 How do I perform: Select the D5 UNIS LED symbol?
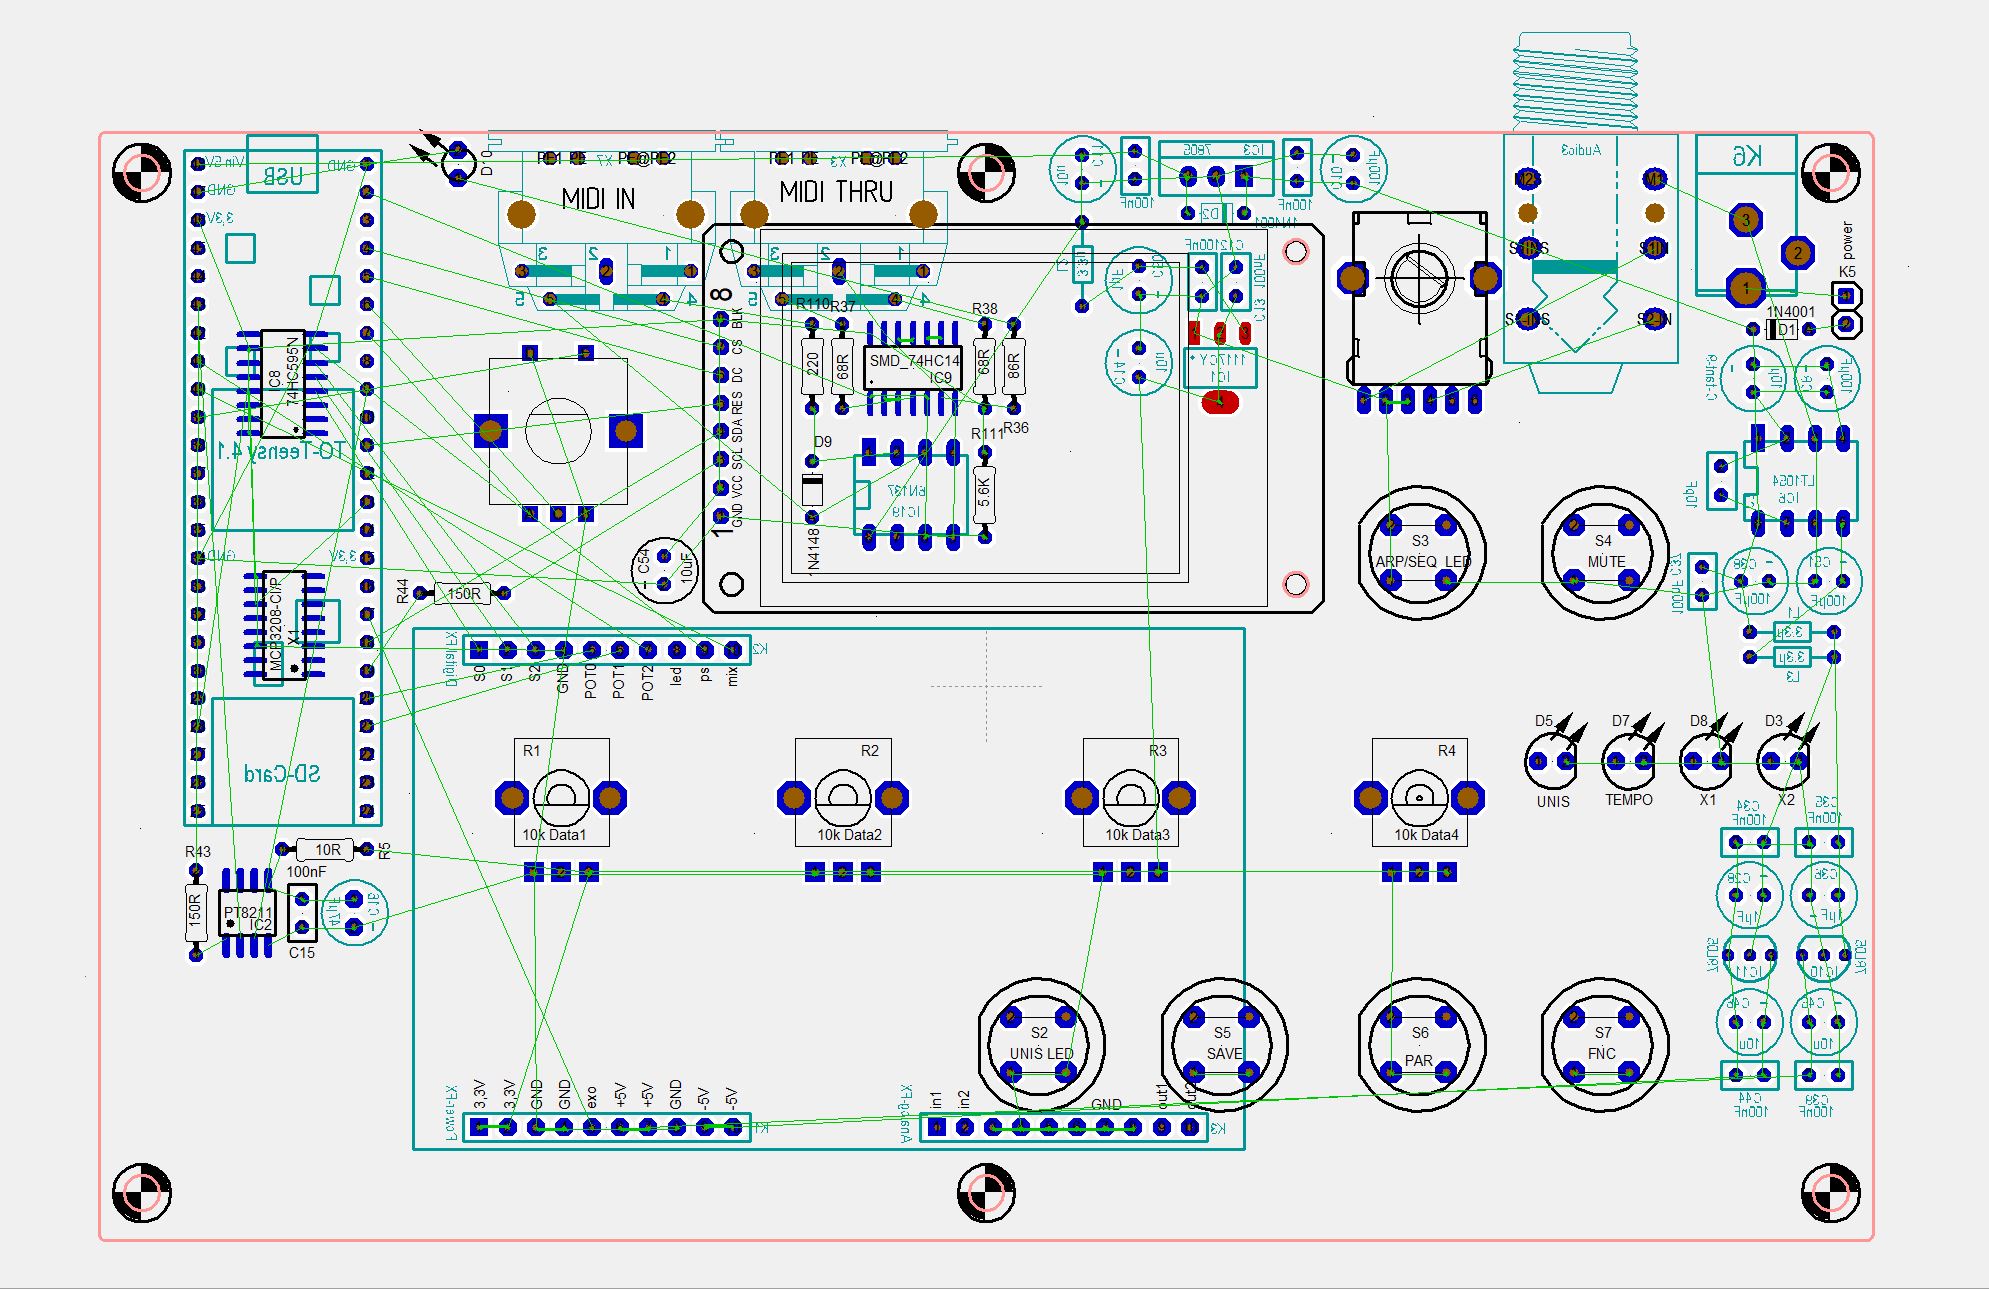pyautogui.click(x=1551, y=763)
